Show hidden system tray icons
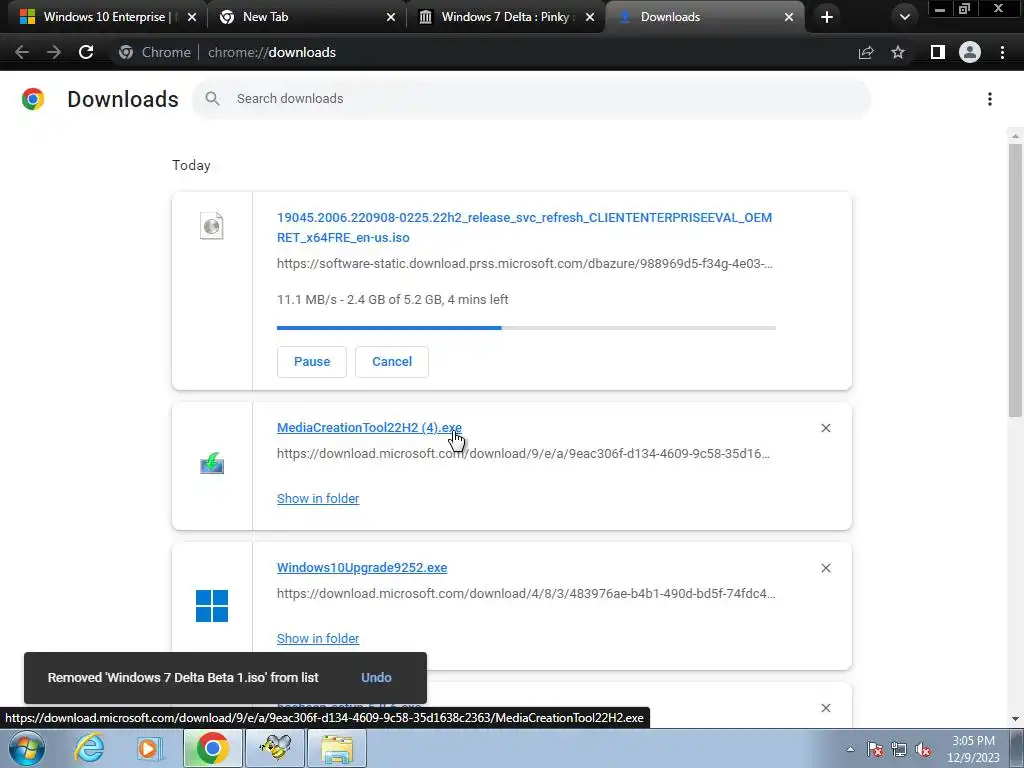 point(850,749)
